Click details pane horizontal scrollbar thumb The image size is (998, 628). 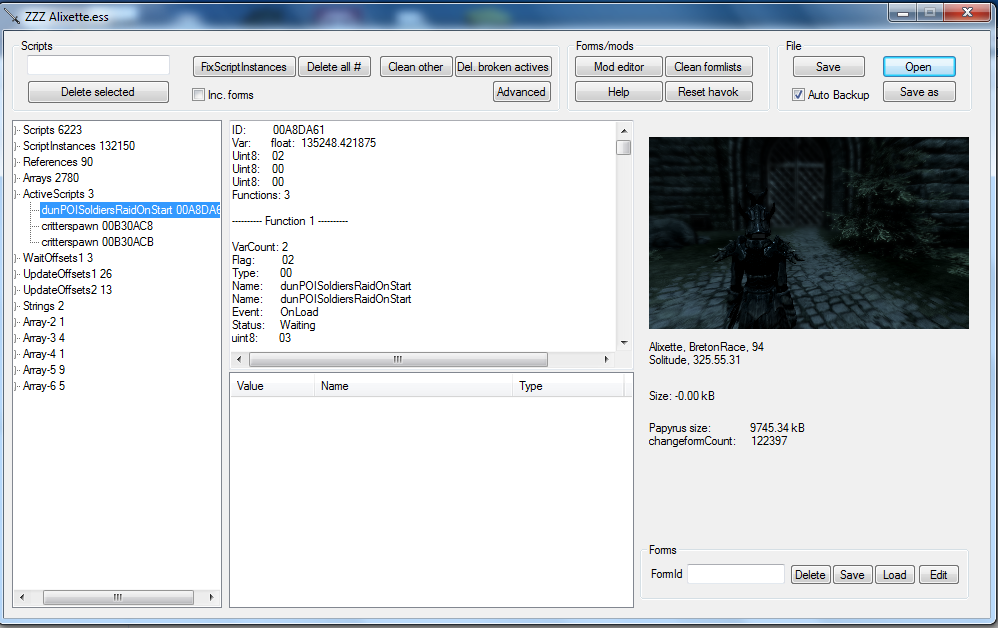(x=398, y=359)
